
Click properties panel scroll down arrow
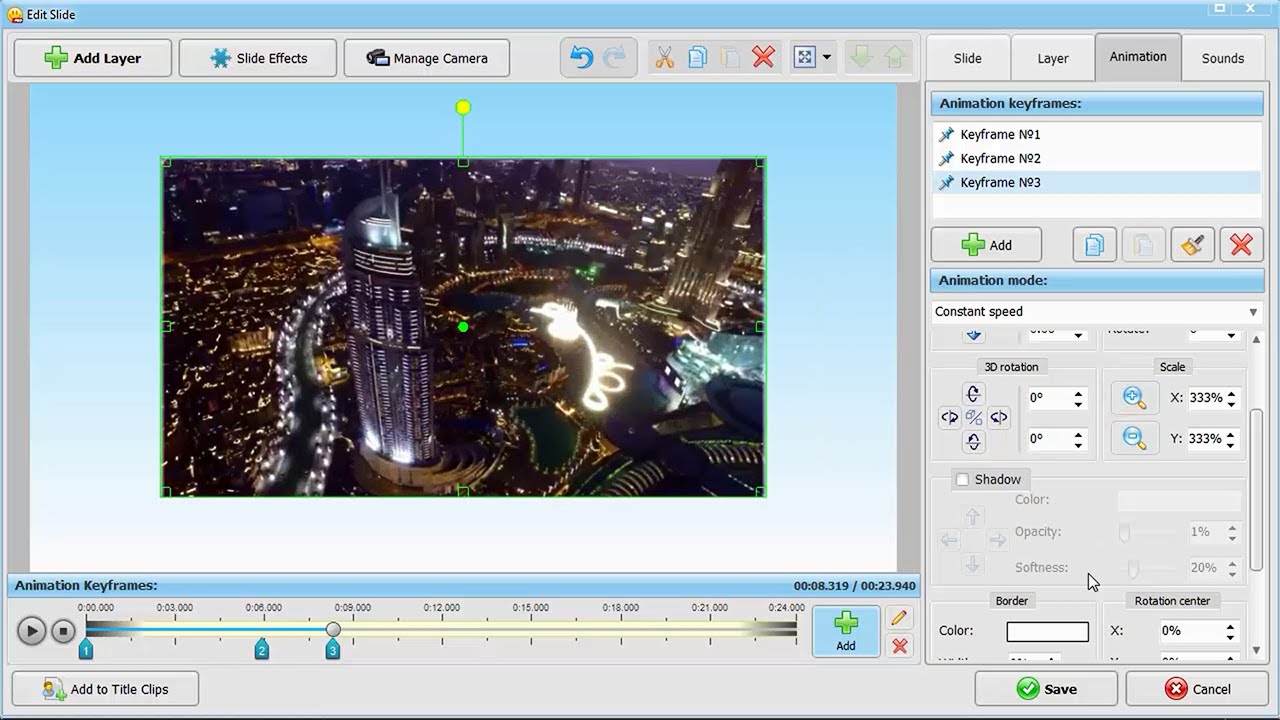click(1256, 650)
